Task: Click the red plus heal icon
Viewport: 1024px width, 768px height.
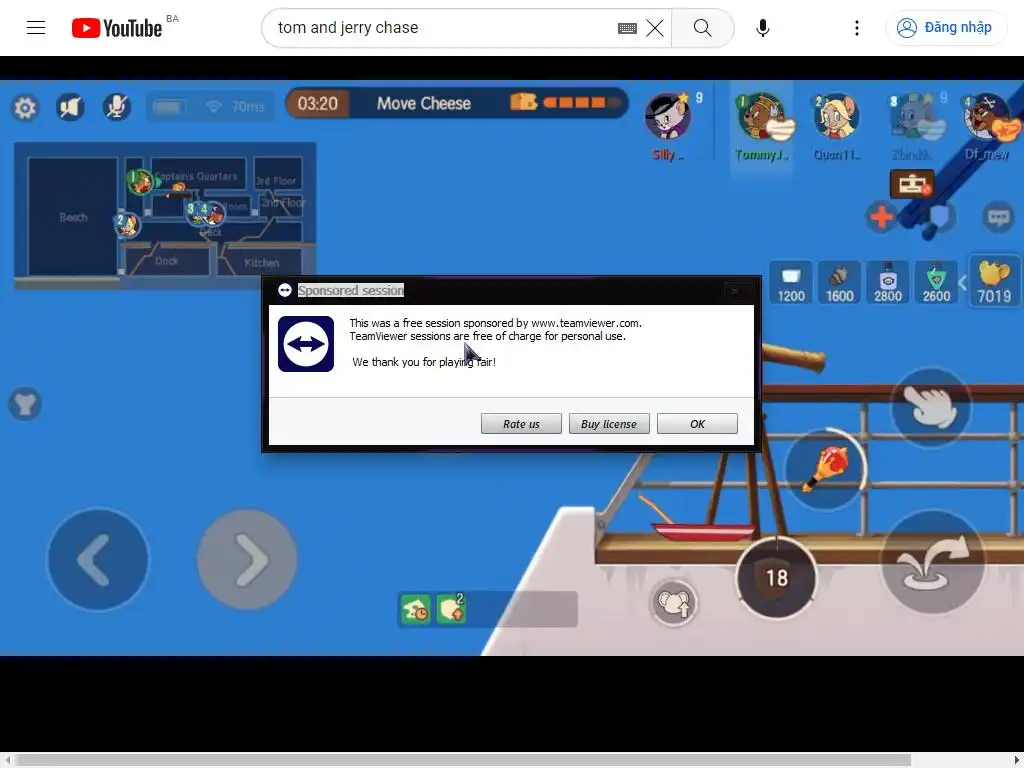Action: tap(881, 216)
